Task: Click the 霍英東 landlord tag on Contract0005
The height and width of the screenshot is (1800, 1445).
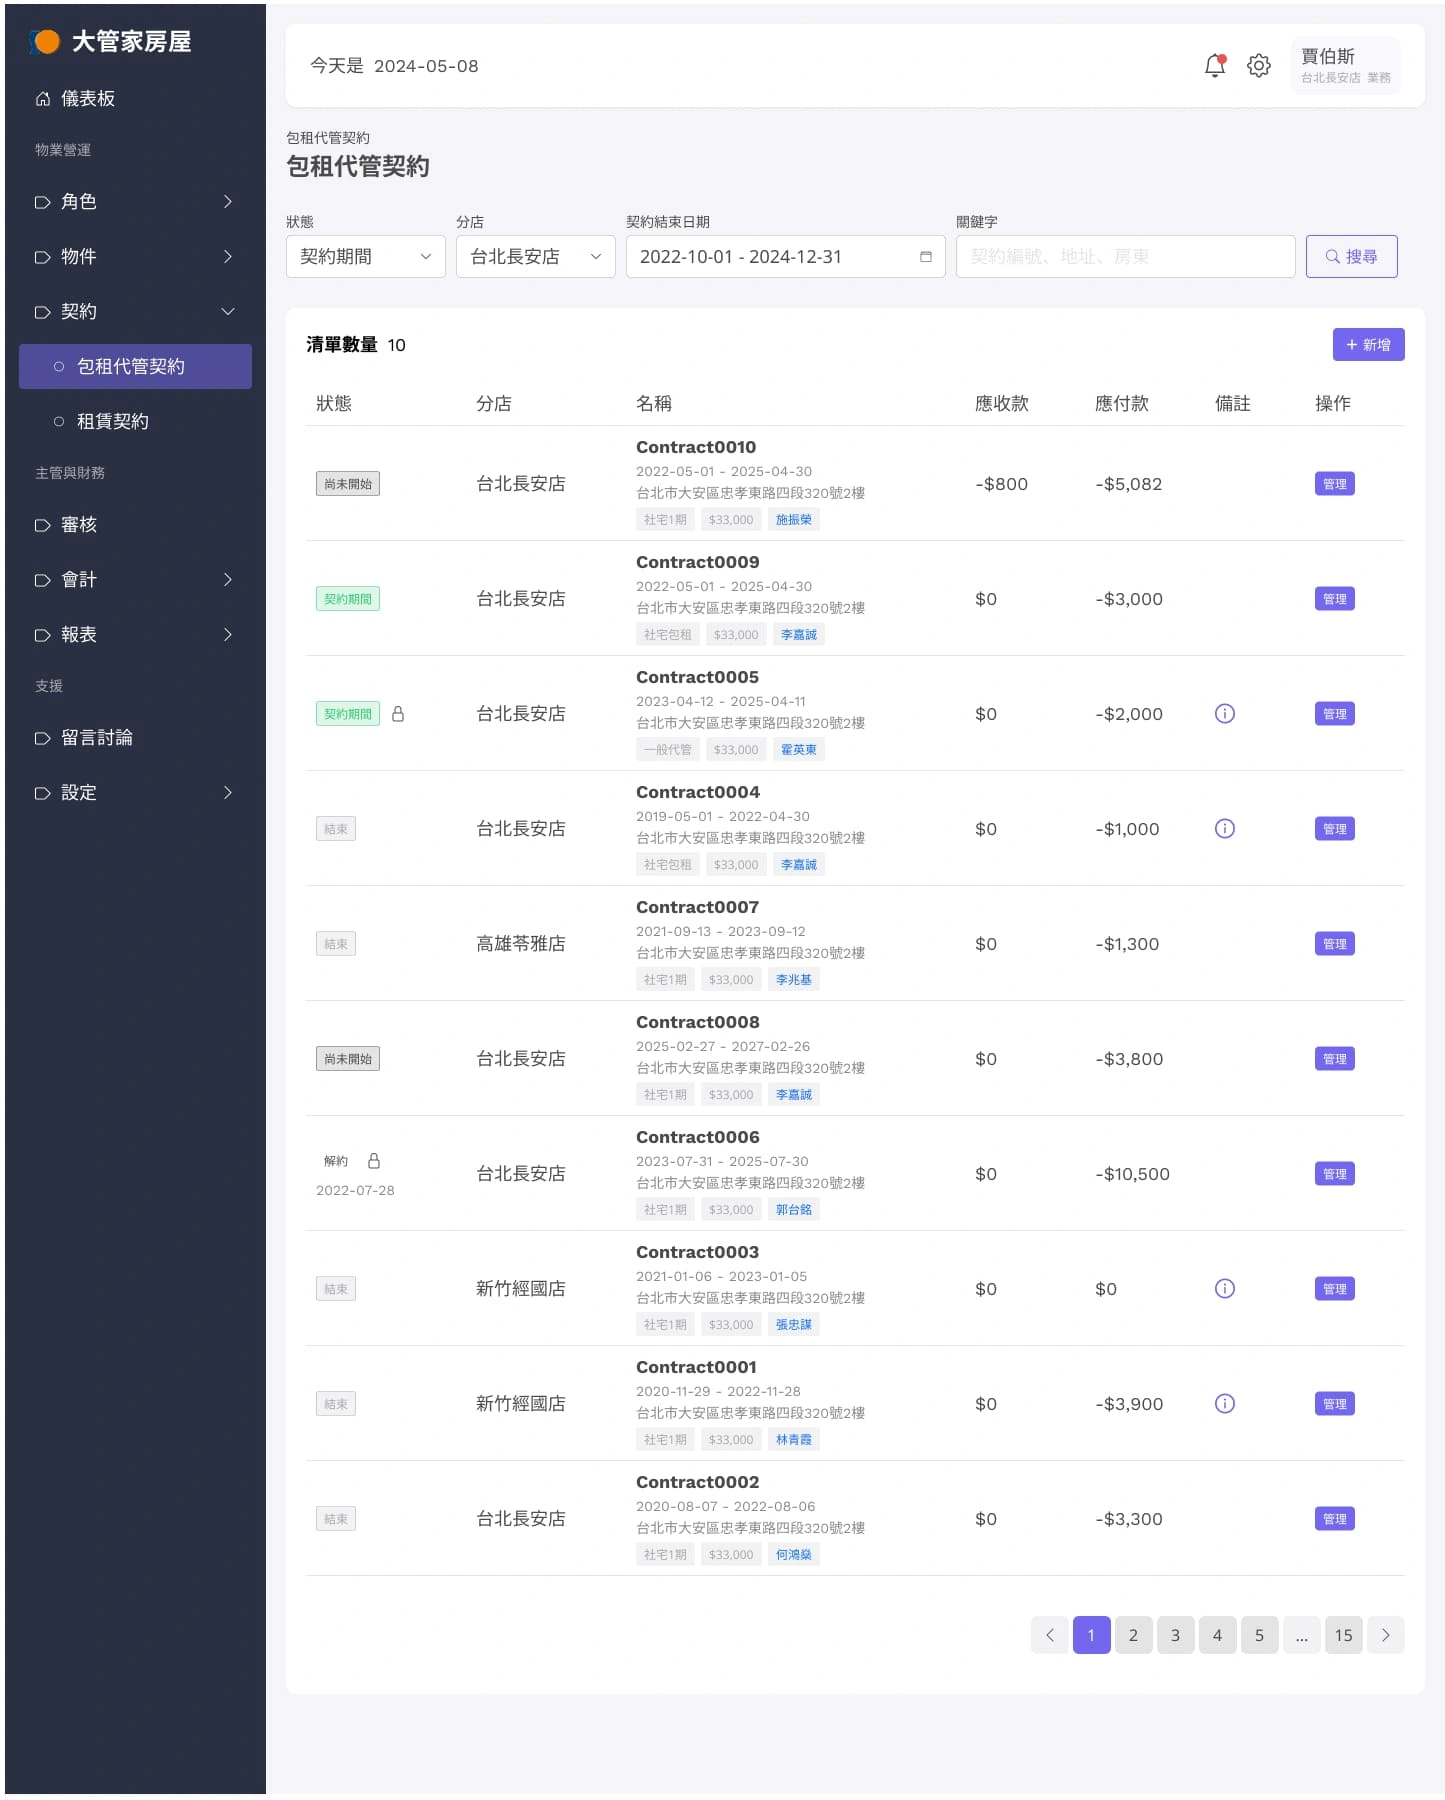Action: [x=798, y=750]
